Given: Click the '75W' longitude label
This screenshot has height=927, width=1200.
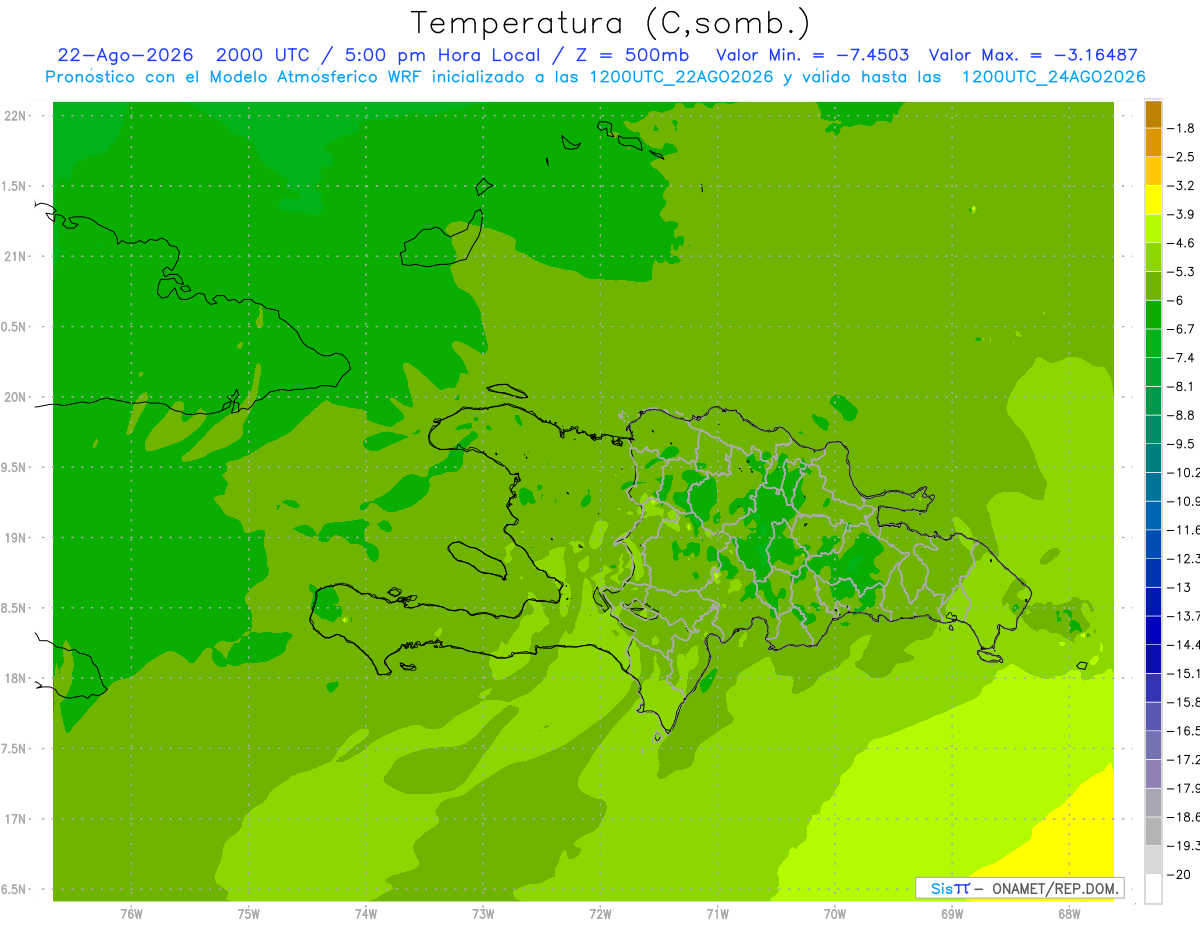Looking at the screenshot, I should [x=249, y=913].
